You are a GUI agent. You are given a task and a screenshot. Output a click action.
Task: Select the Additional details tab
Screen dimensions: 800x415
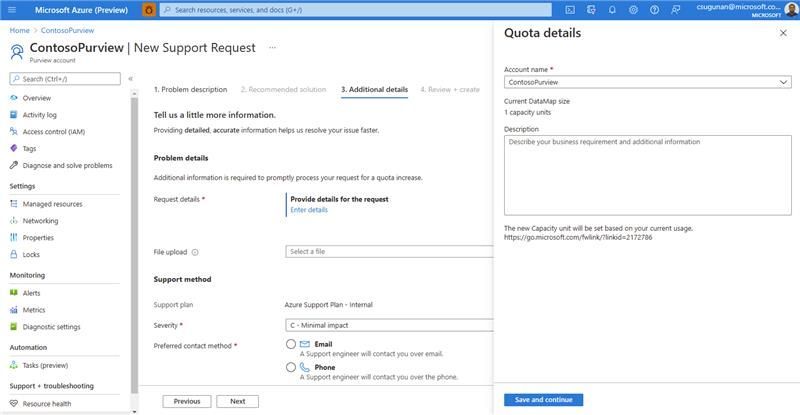pyautogui.click(x=374, y=89)
